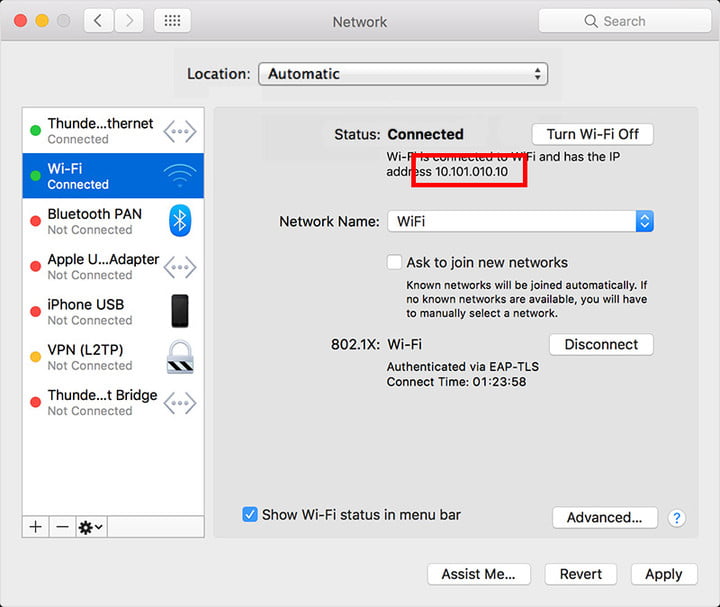
Task: Expand the Network Name combo box
Action: point(644,221)
